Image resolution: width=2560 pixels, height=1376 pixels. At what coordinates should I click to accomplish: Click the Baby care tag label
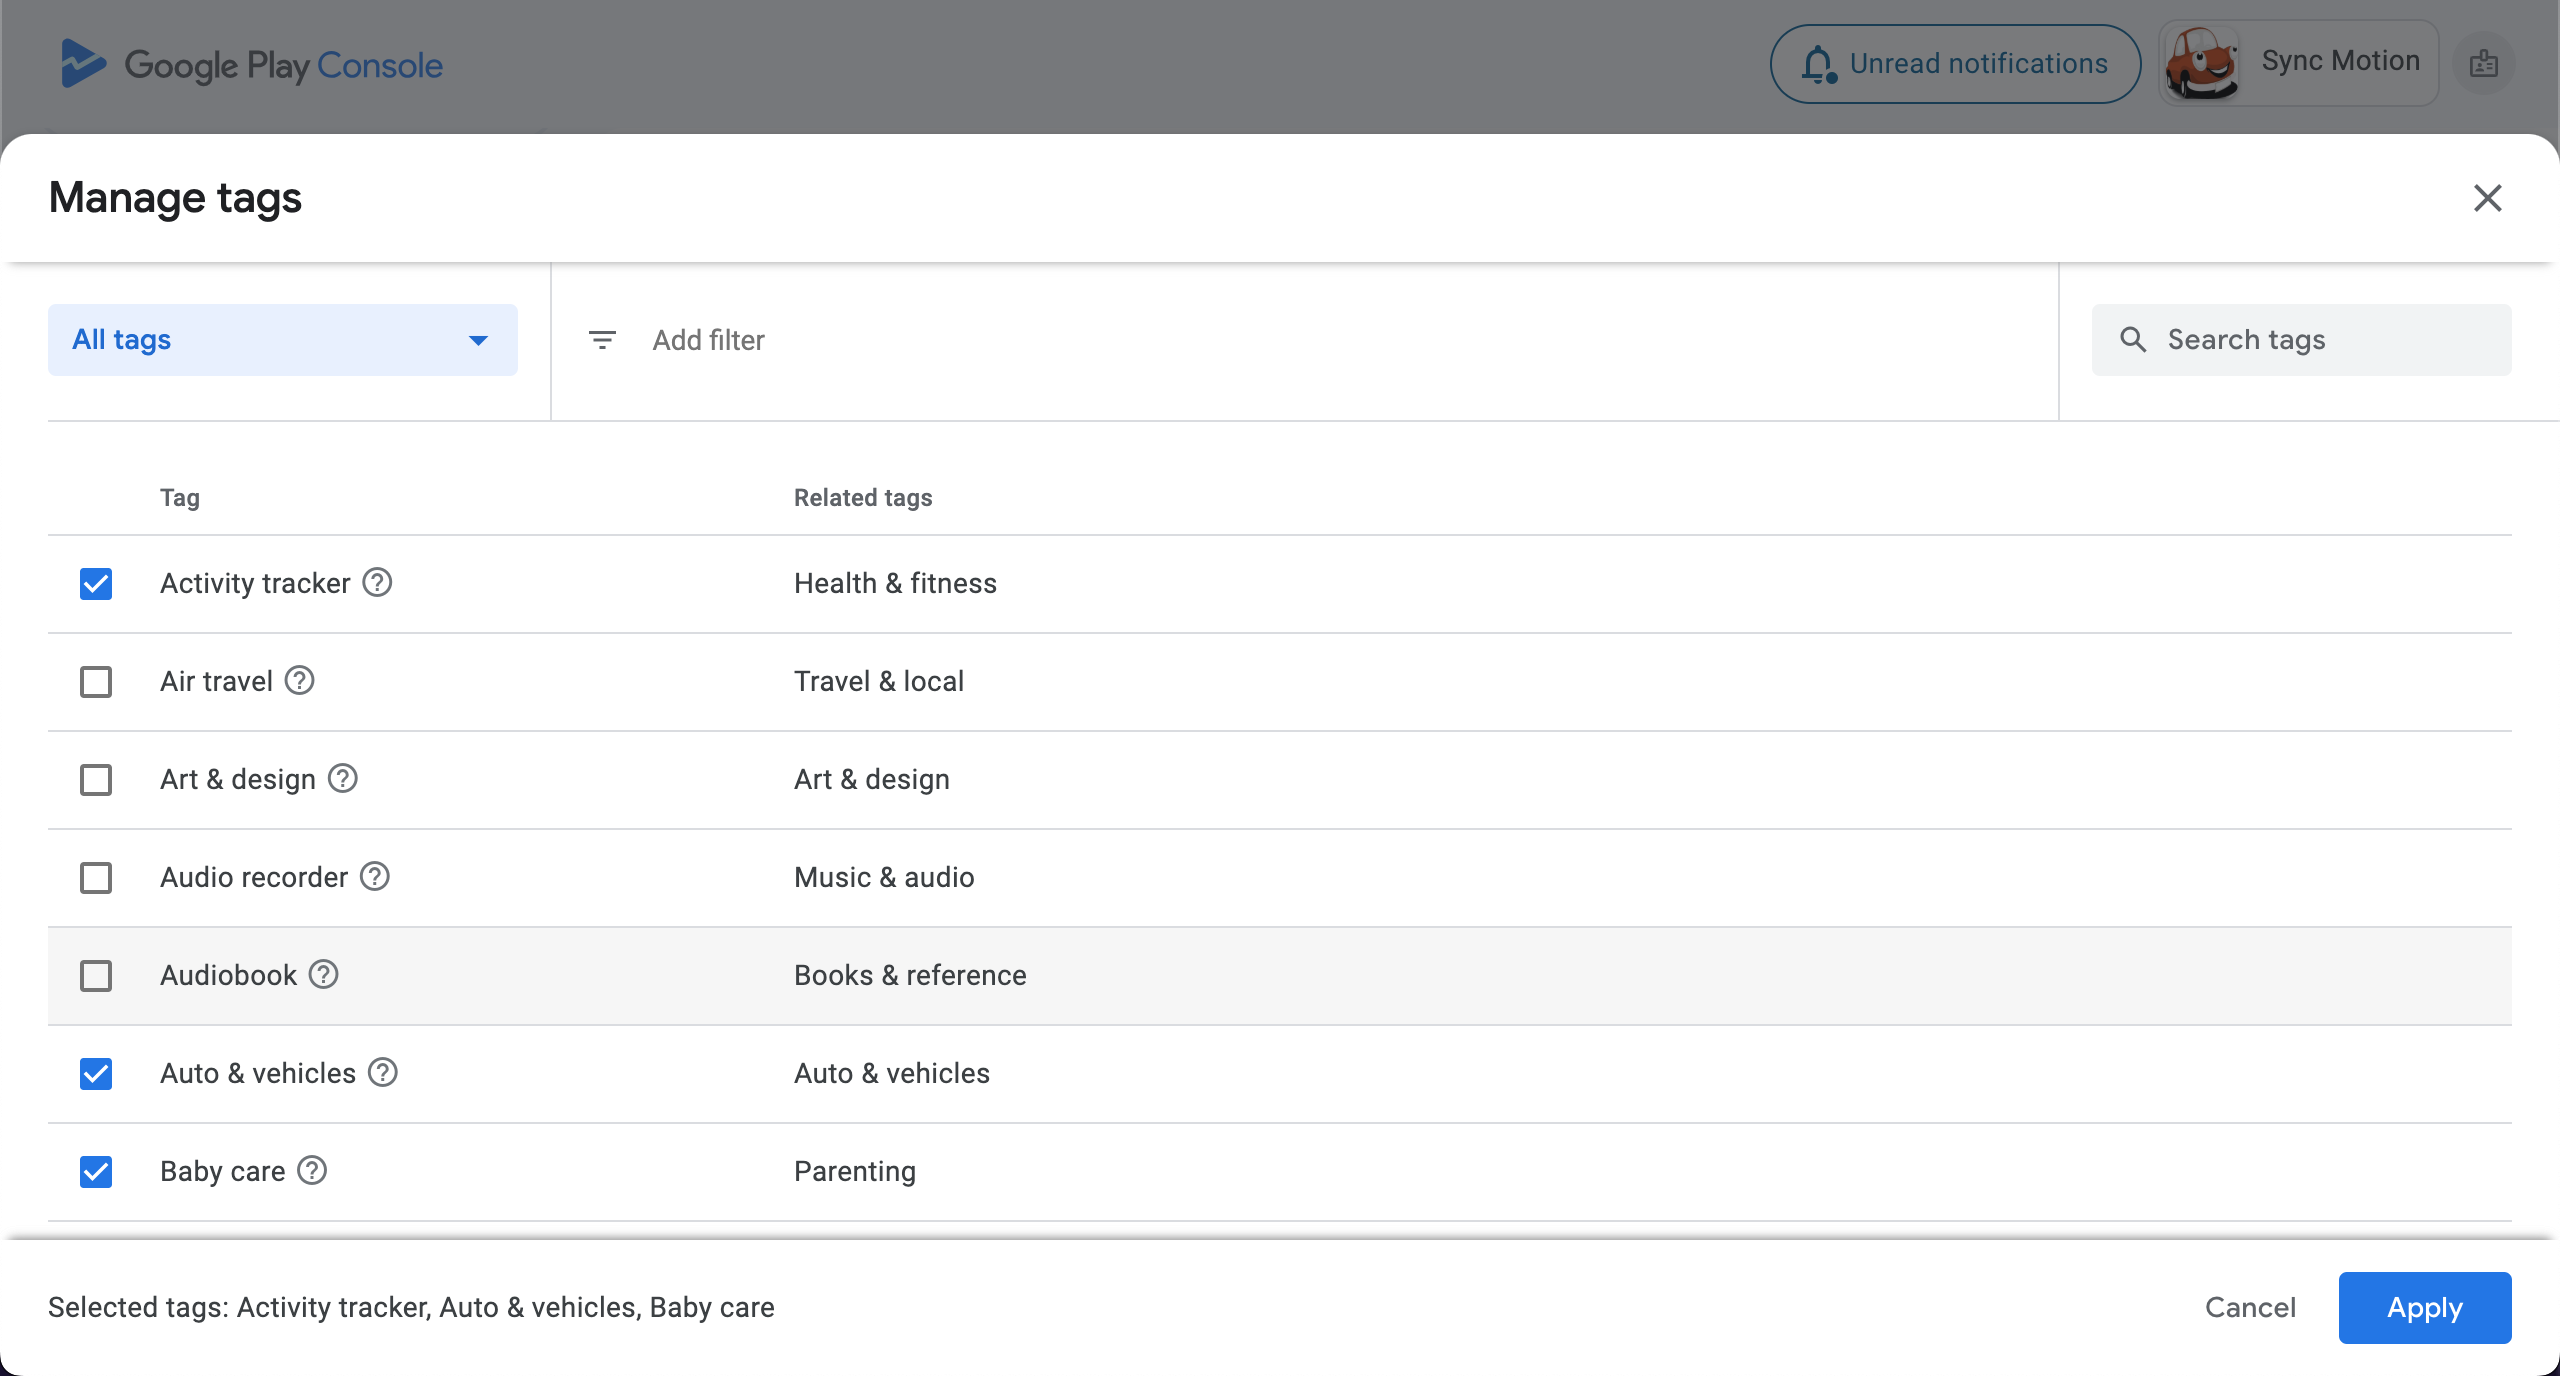point(223,1172)
